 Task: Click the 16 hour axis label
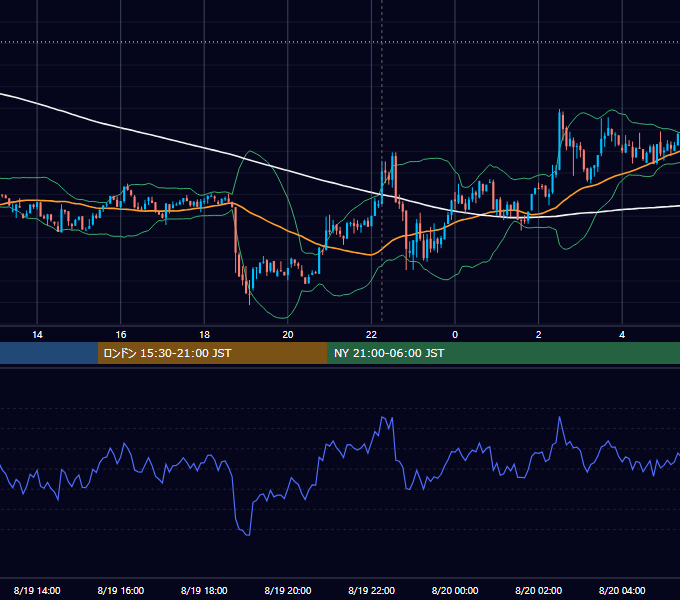121,335
